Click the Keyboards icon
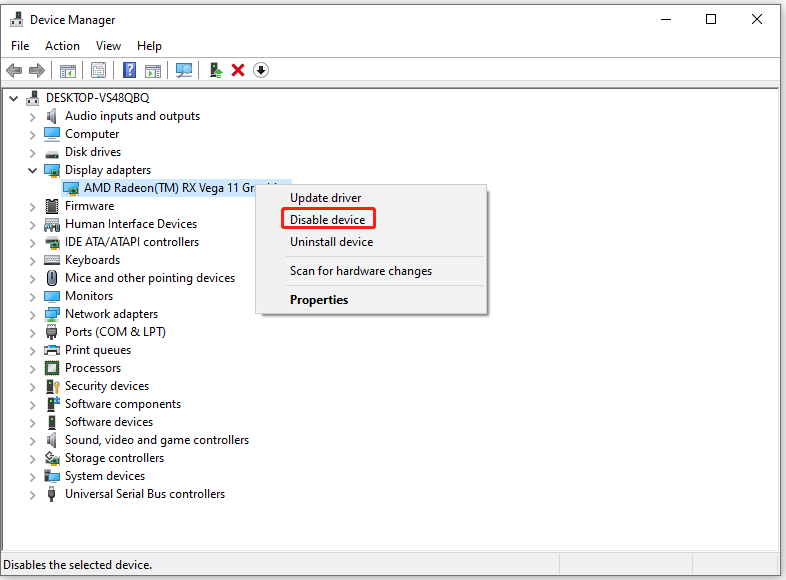This screenshot has width=786, height=580. click(x=52, y=260)
